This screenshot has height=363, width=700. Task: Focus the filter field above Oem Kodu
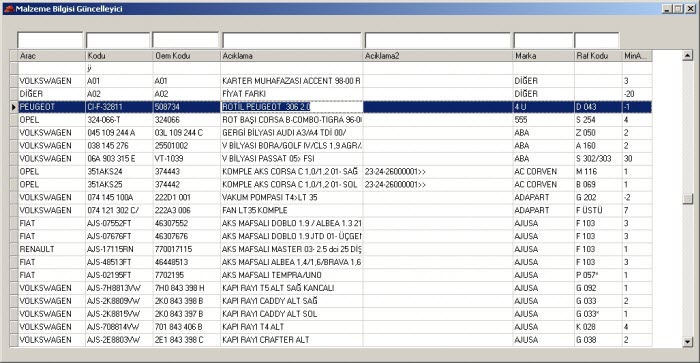pyautogui.click(x=185, y=40)
